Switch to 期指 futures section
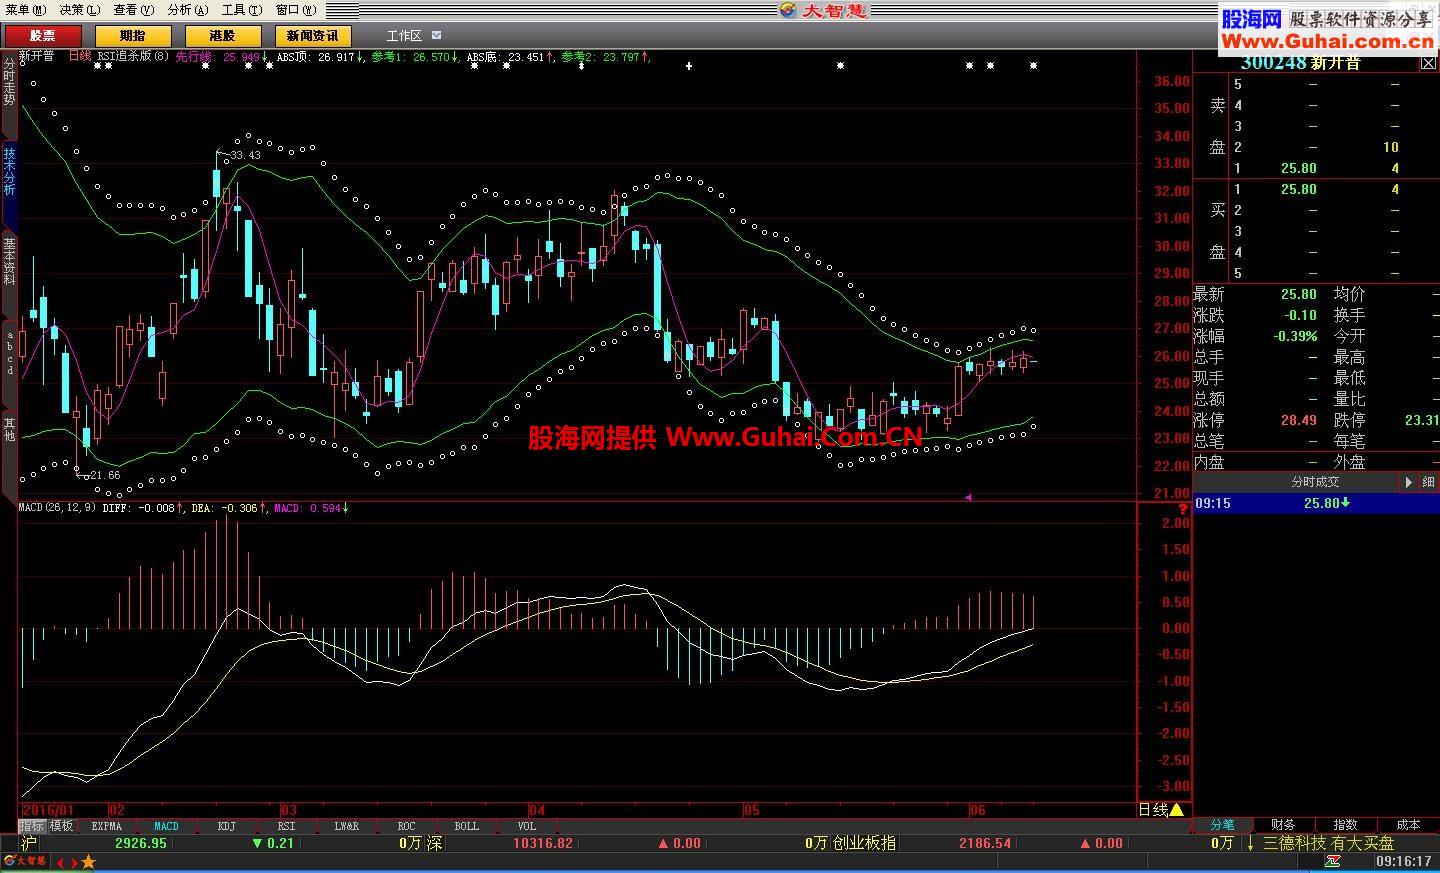Image resolution: width=1440 pixels, height=873 pixels. [132, 36]
